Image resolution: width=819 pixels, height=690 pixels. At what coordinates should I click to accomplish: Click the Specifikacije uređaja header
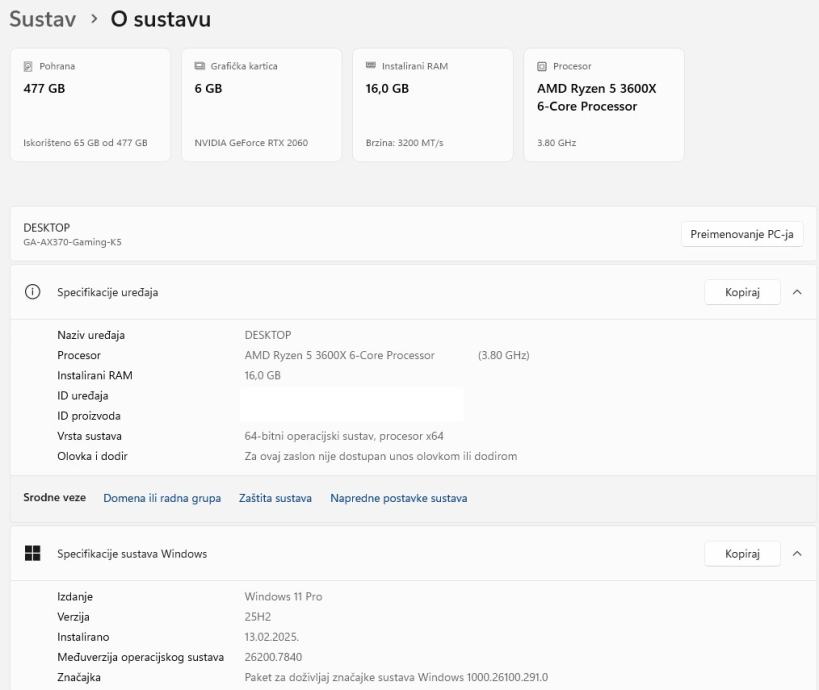(x=108, y=293)
